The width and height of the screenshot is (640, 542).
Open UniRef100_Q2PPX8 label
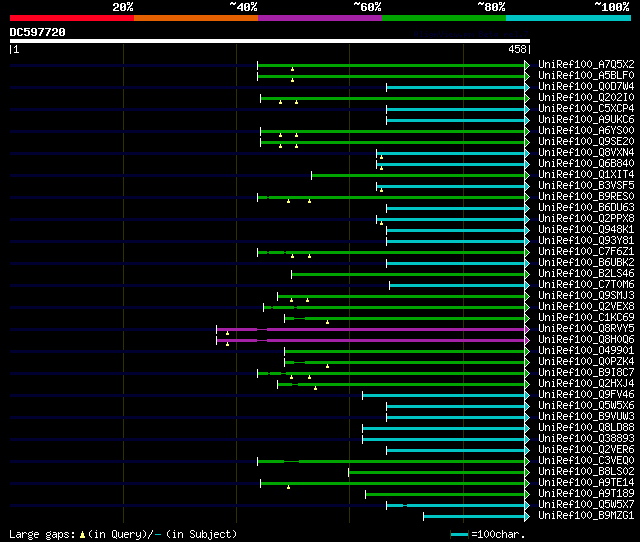point(586,219)
